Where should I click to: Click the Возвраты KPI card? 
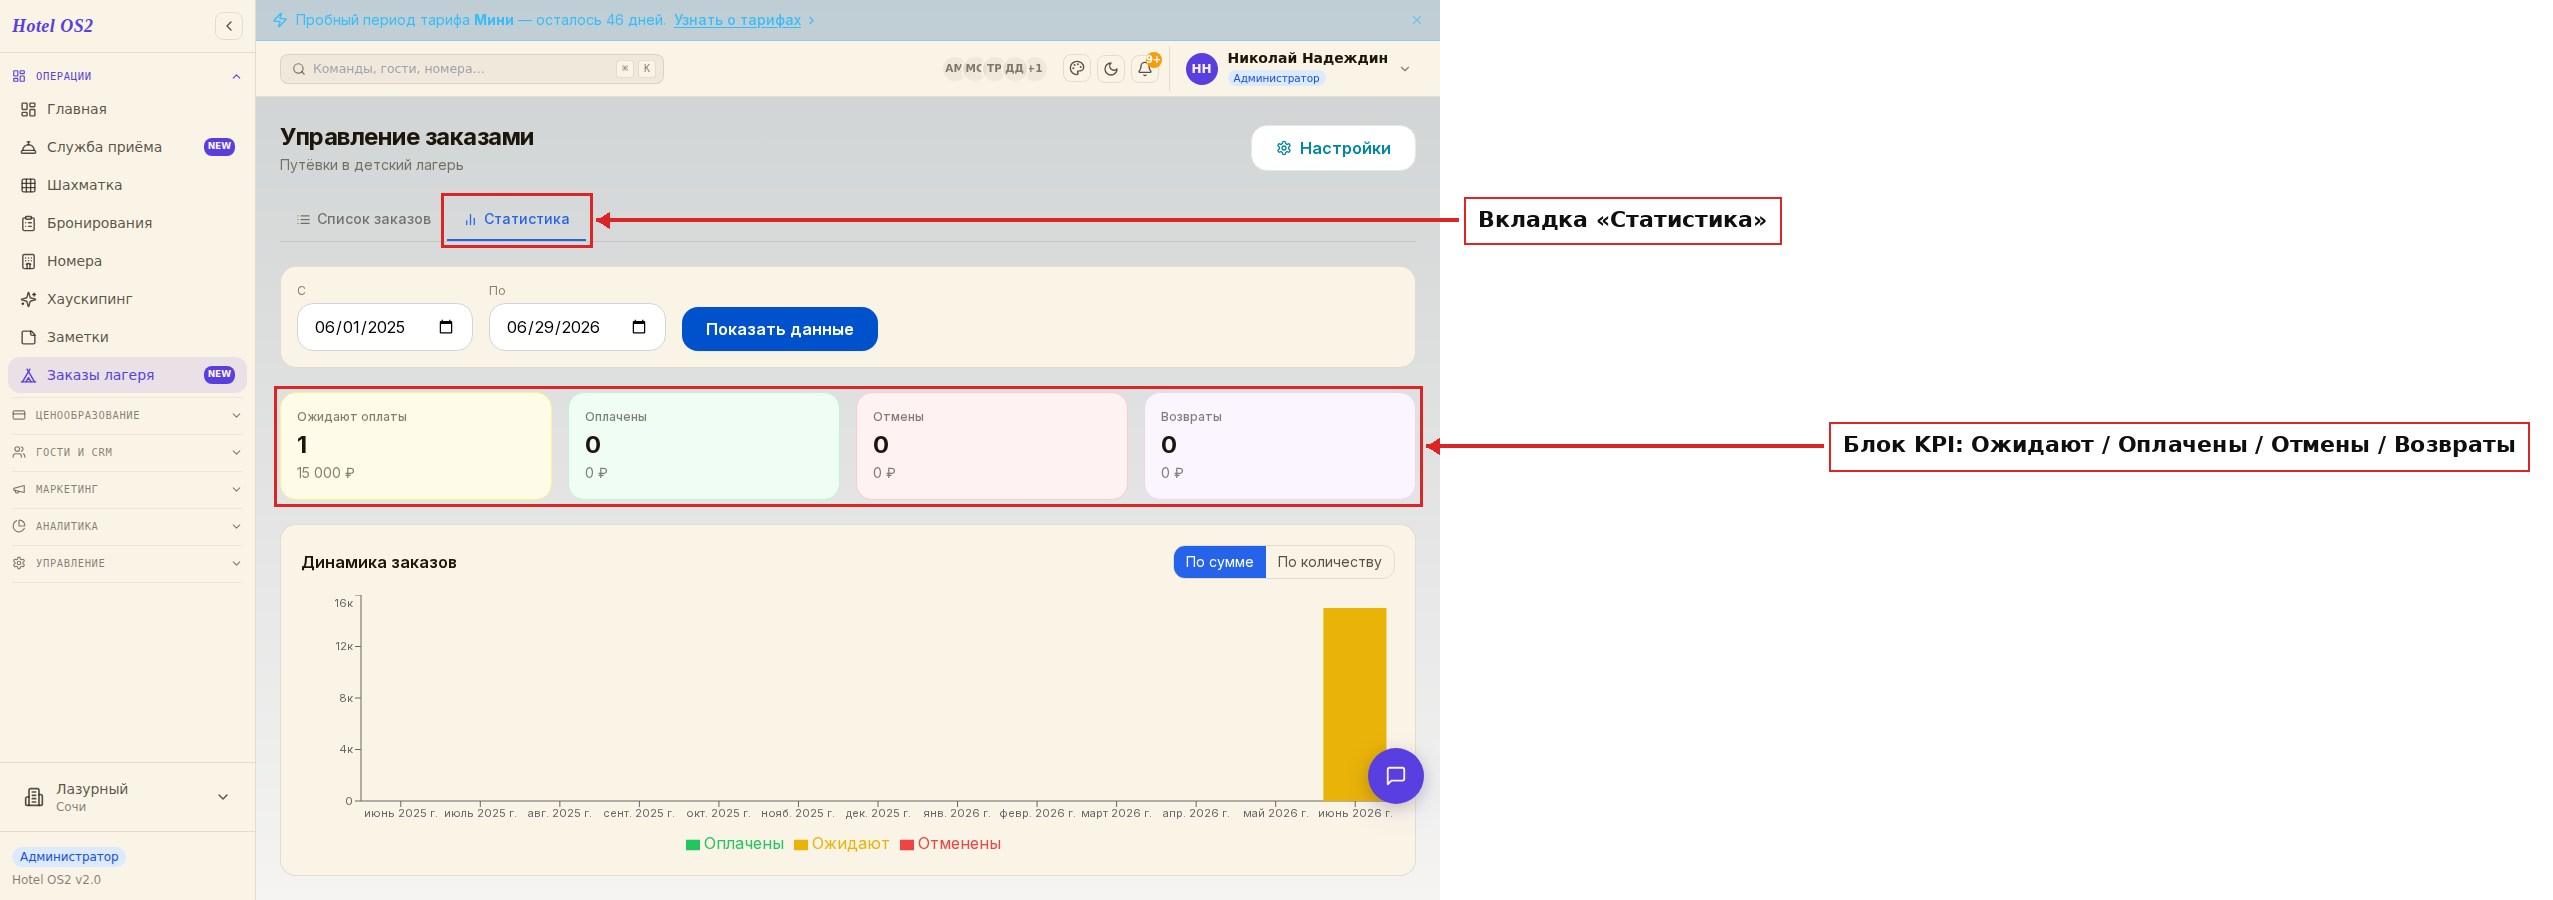coord(1280,445)
